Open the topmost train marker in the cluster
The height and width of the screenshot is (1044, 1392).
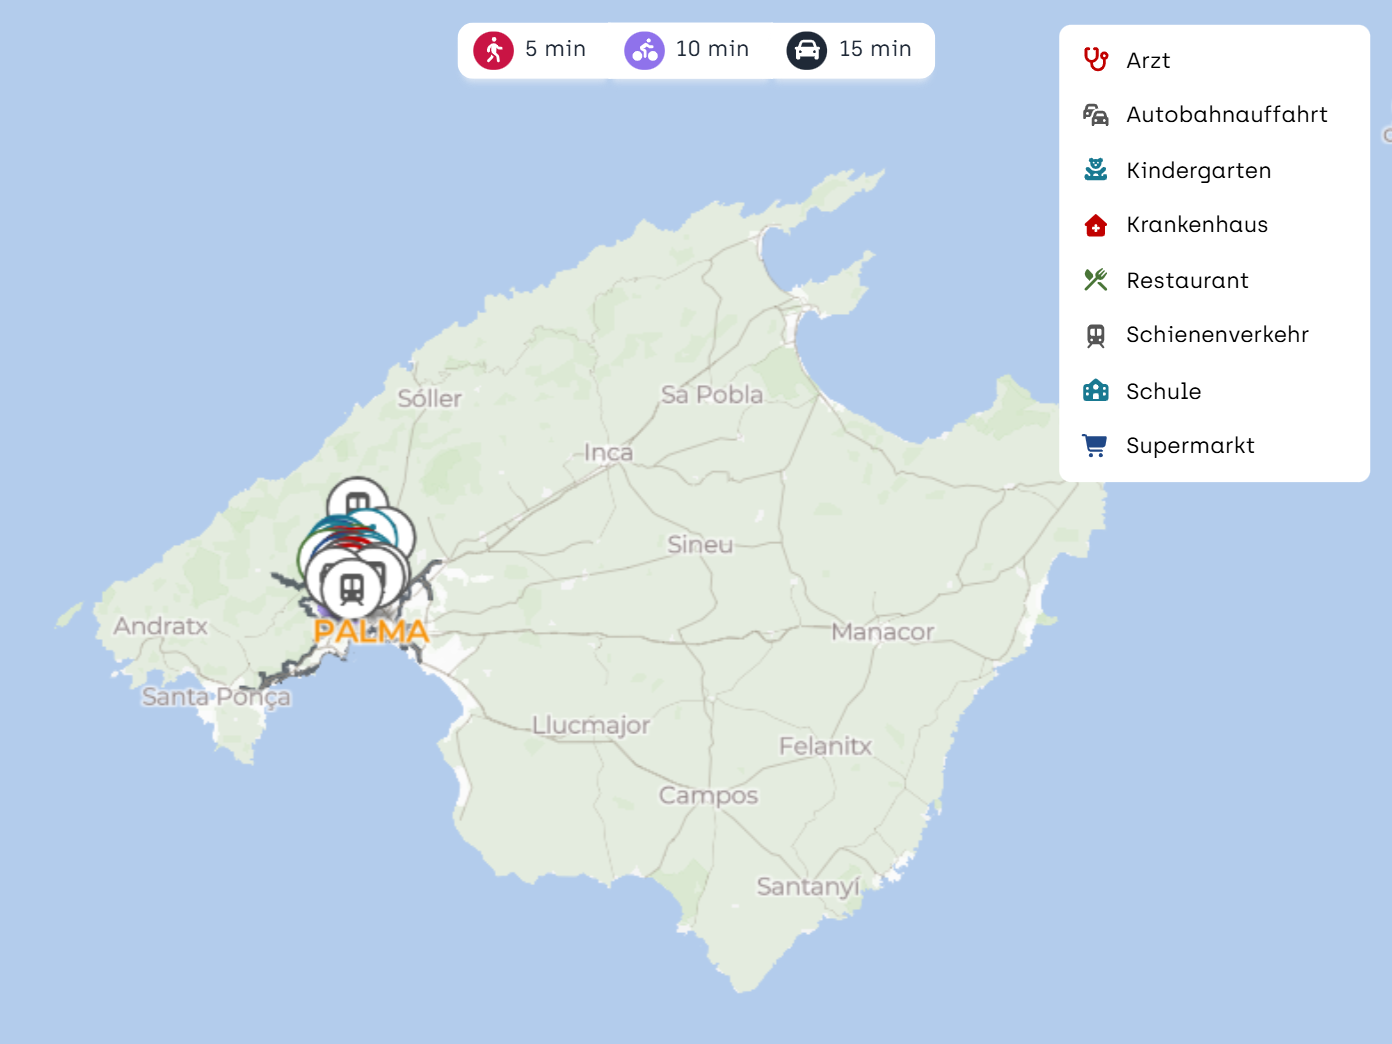click(x=357, y=504)
